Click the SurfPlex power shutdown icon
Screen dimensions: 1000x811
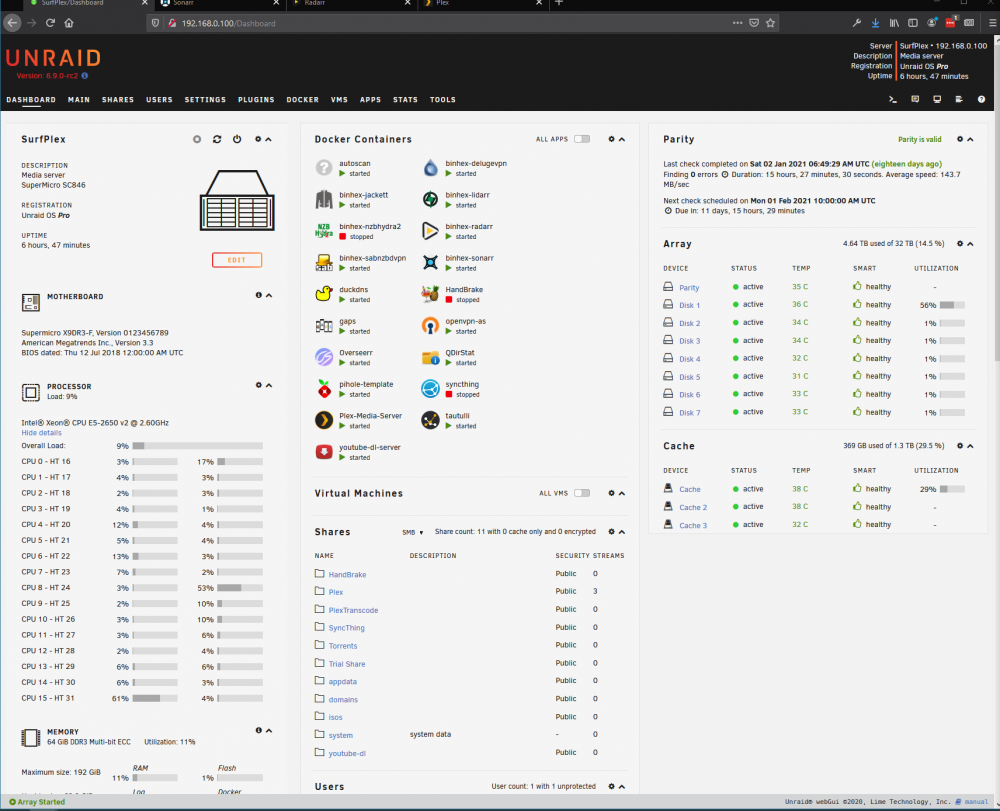237,139
